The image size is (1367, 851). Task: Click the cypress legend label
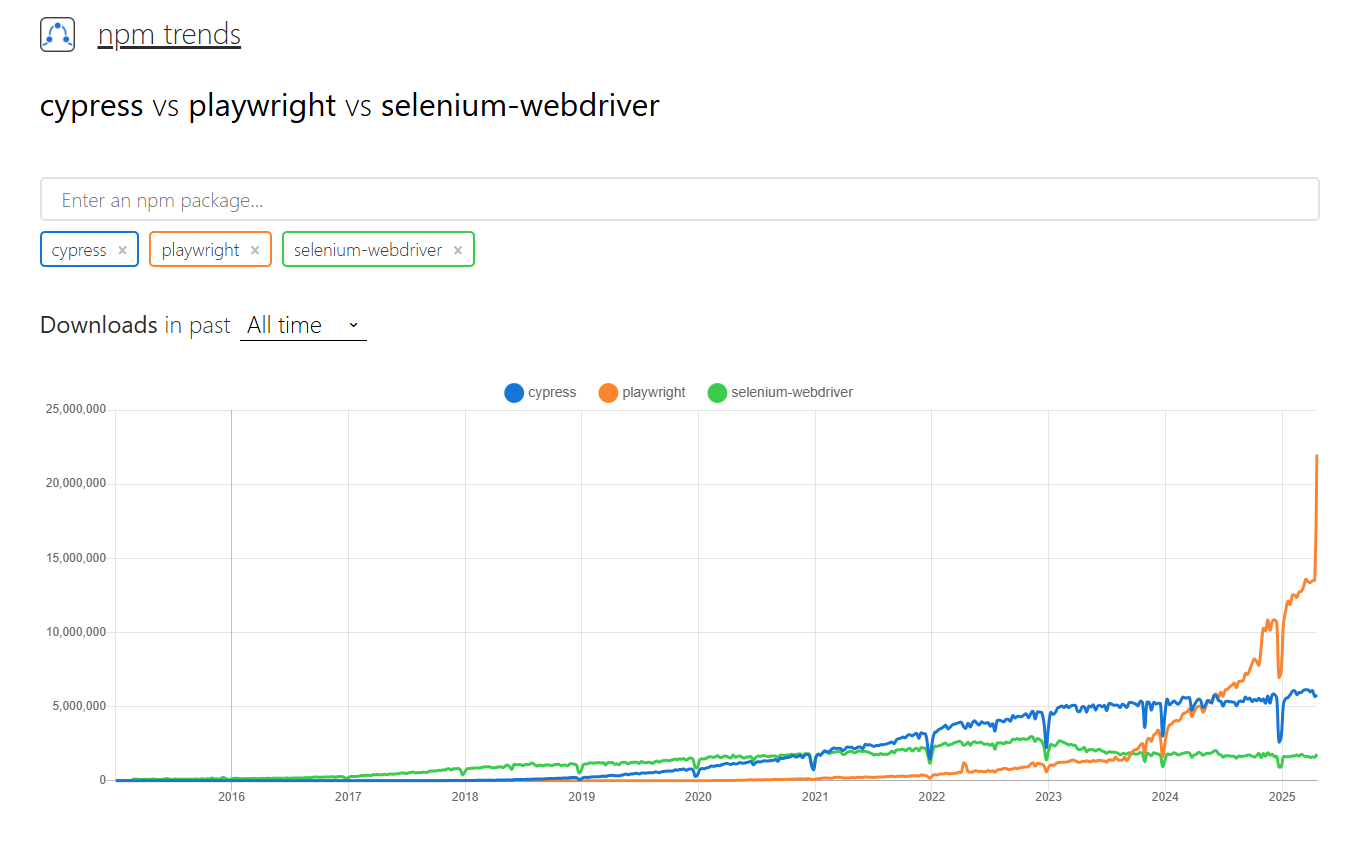pyautogui.click(x=552, y=393)
